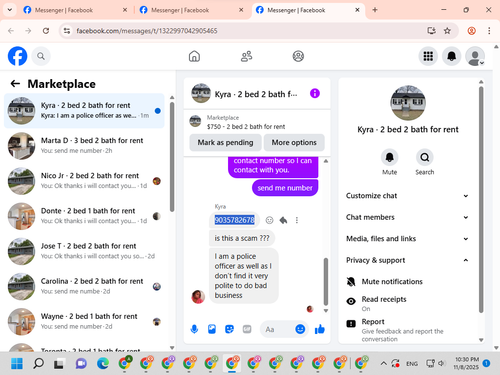Viewport: 500px width, 375px height.
Task: Launch Microsoft Edge from the taskbar
Action: click(x=103, y=363)
